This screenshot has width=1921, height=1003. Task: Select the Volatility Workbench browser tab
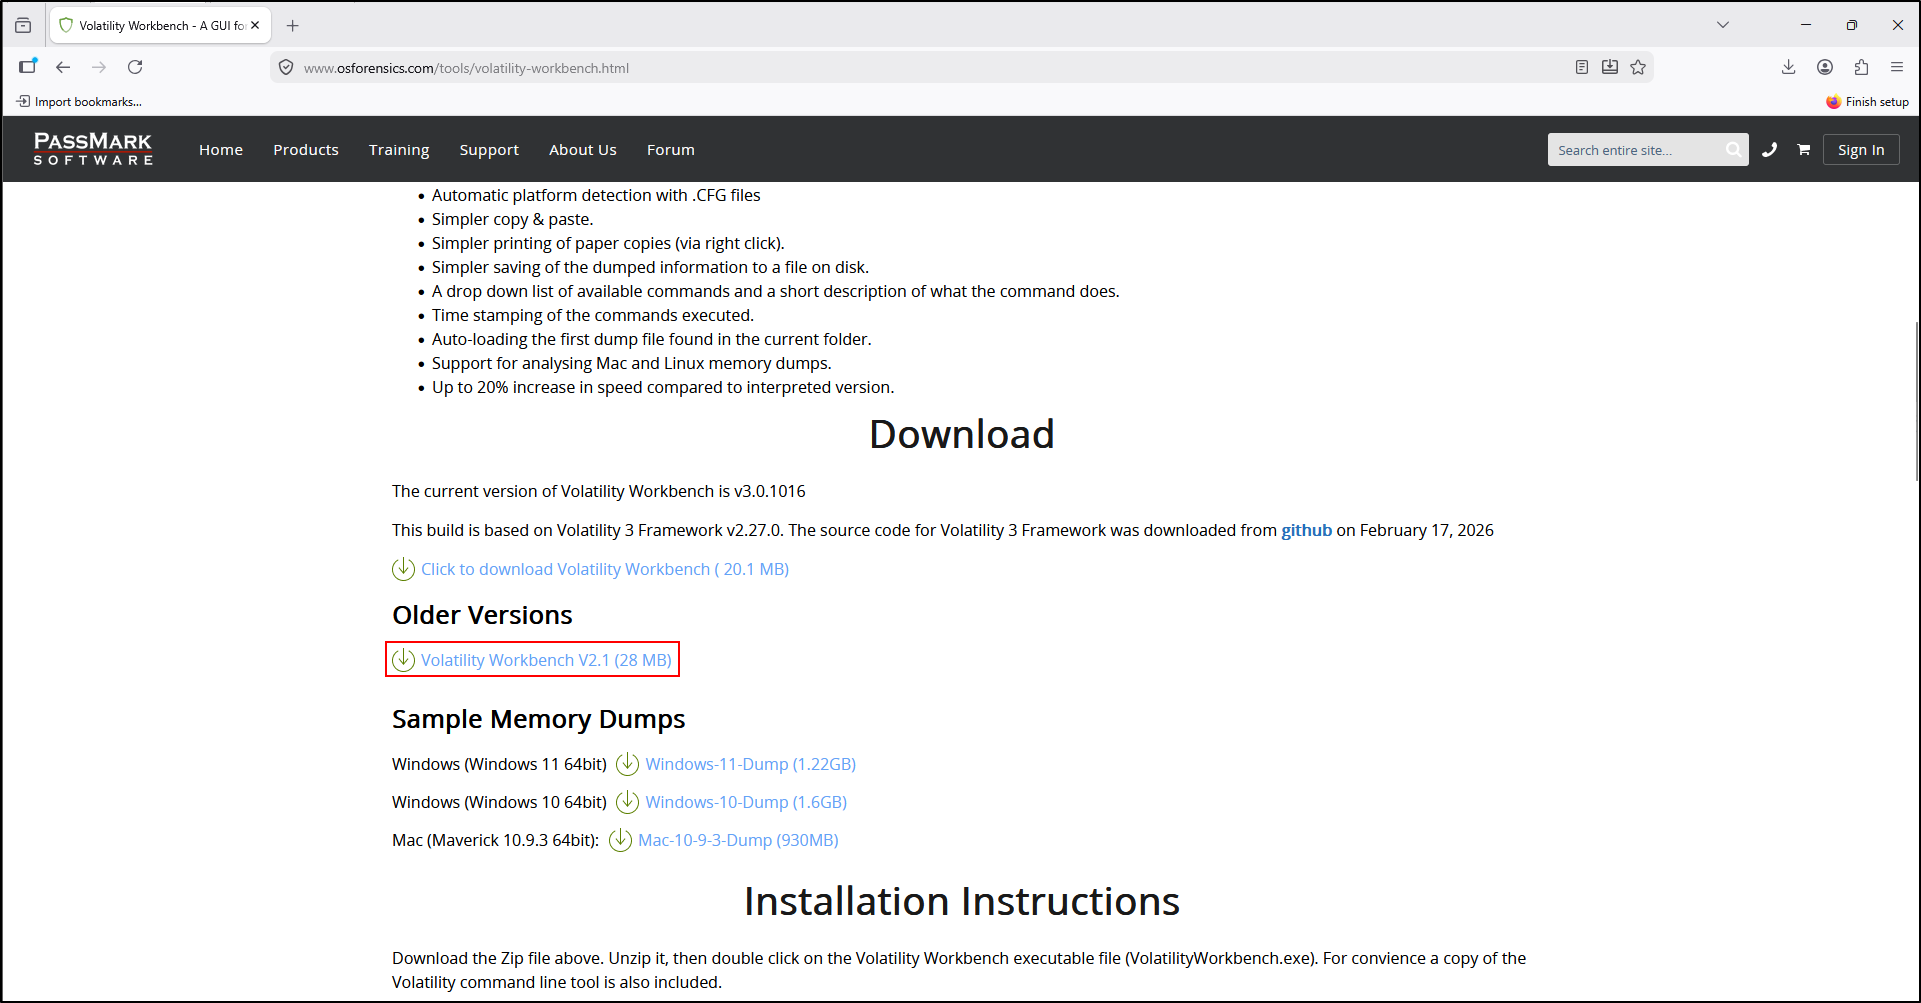160,25
